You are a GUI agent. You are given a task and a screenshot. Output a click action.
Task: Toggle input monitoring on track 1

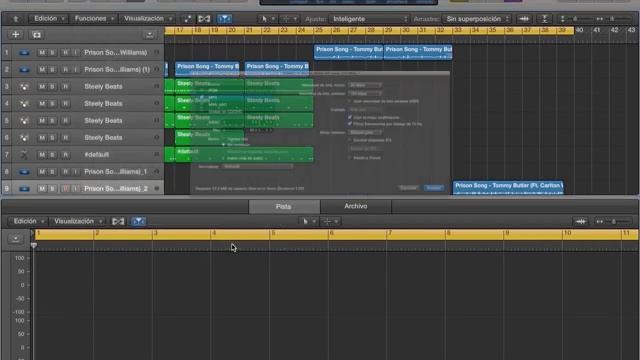76,53
